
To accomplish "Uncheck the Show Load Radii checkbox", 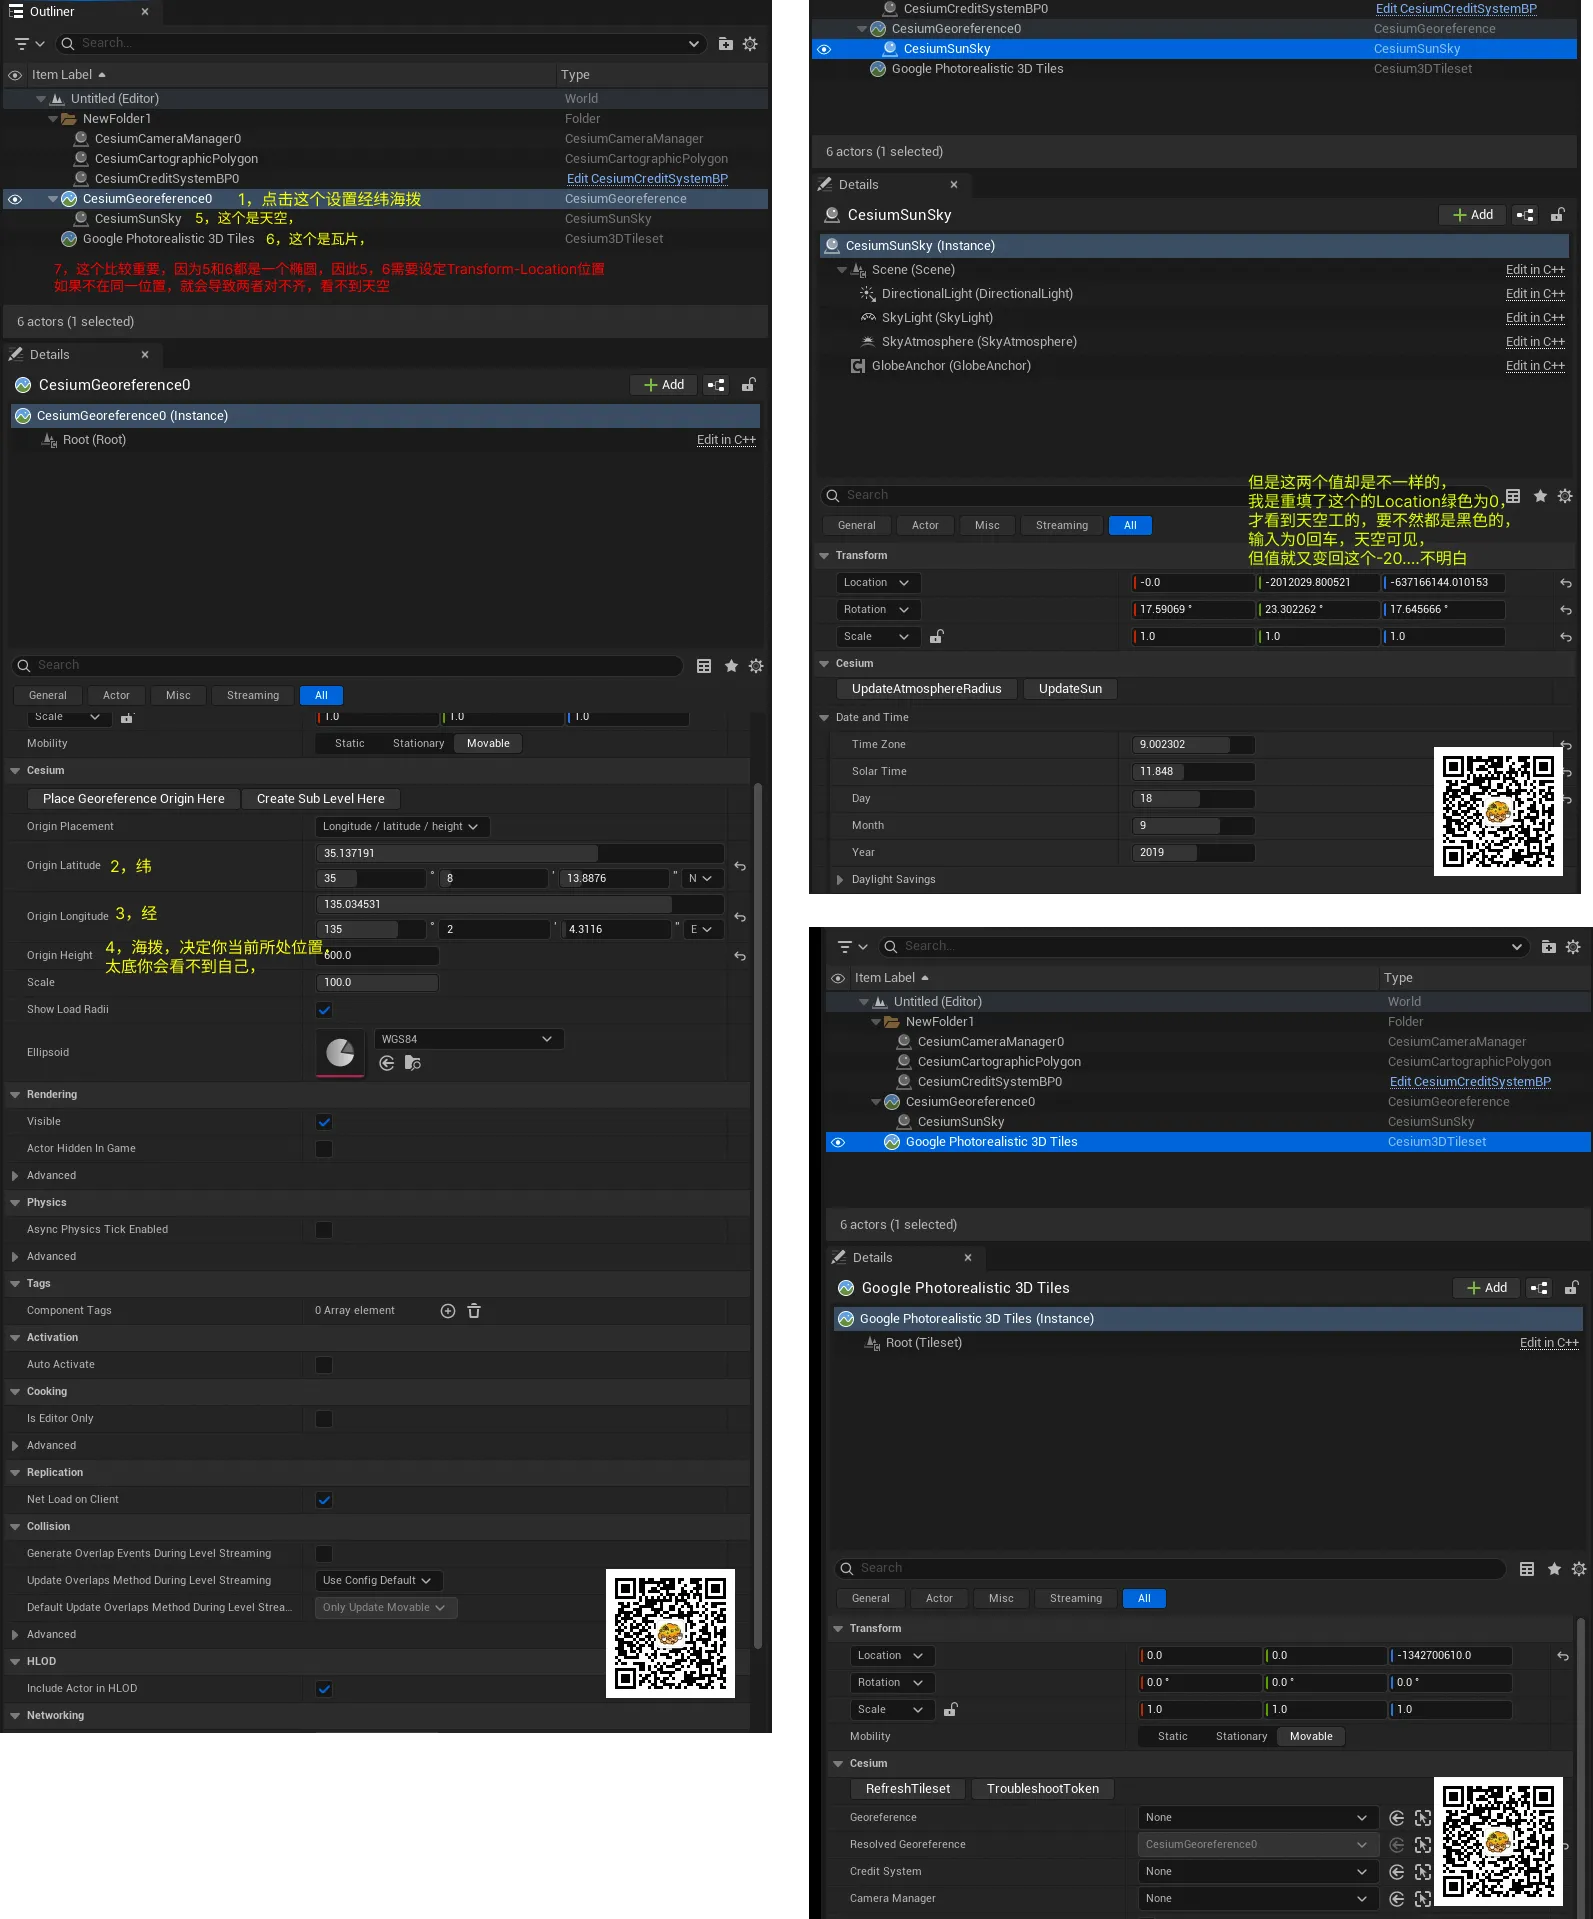I will [324, 1010].
